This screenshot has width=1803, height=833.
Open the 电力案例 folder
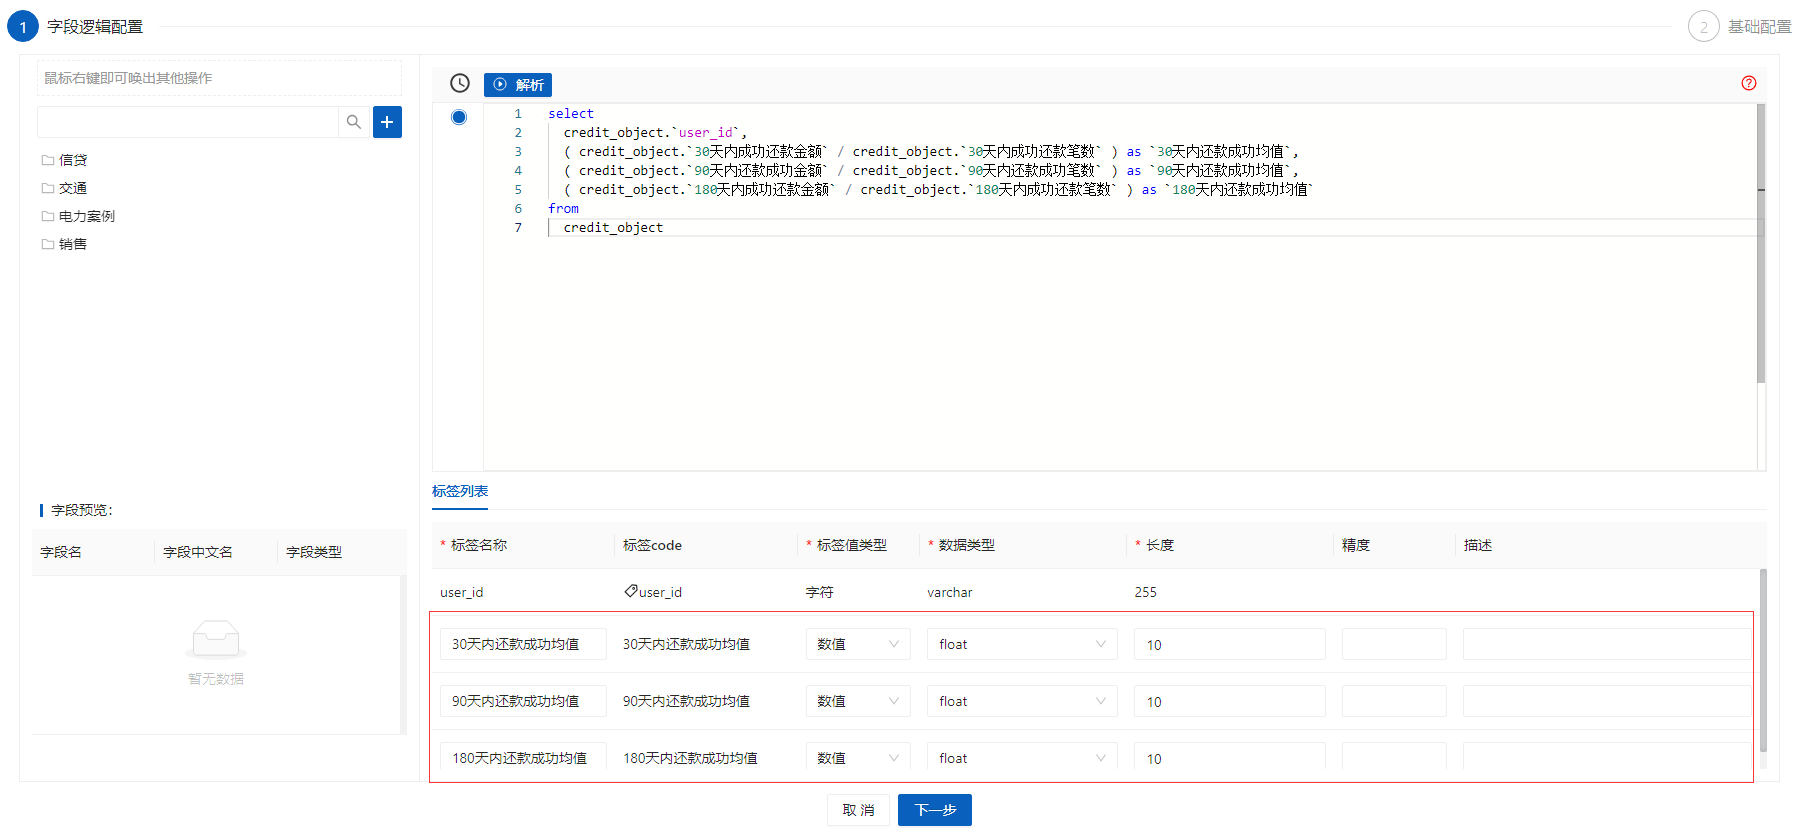[86, 216]
